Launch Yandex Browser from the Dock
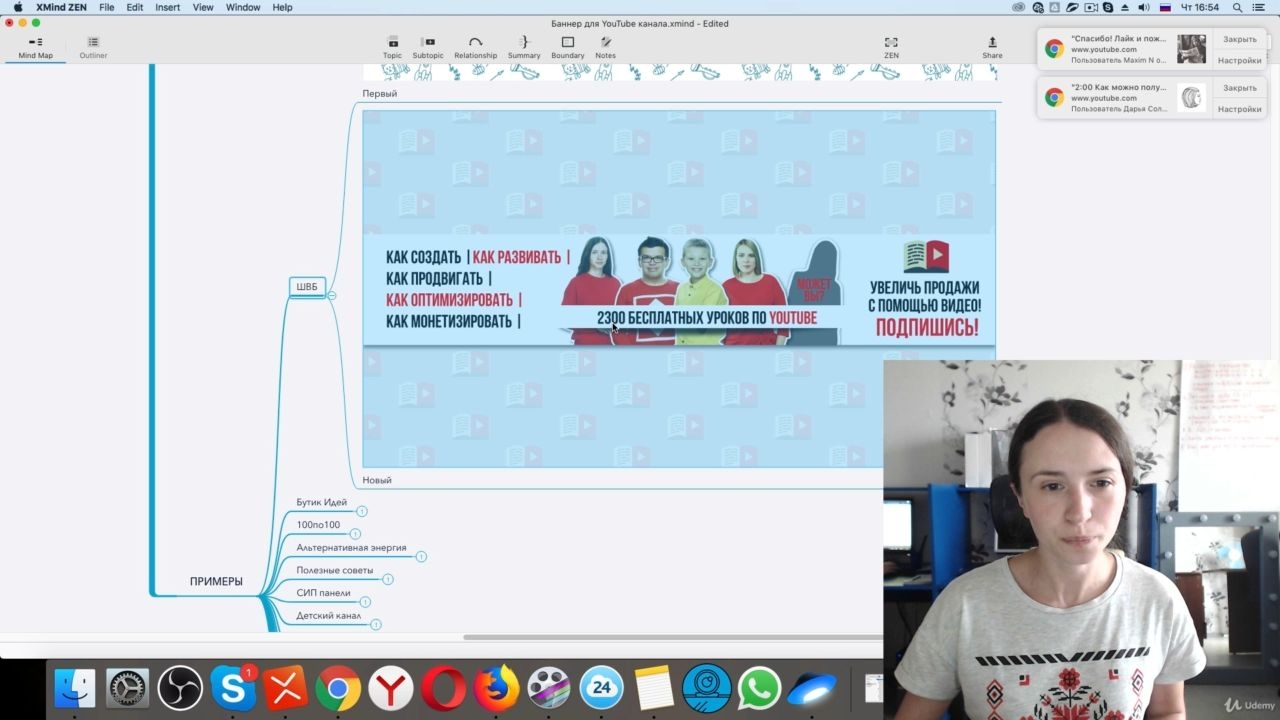Viewport: 1280px width, 720px height. click(391, 688)
